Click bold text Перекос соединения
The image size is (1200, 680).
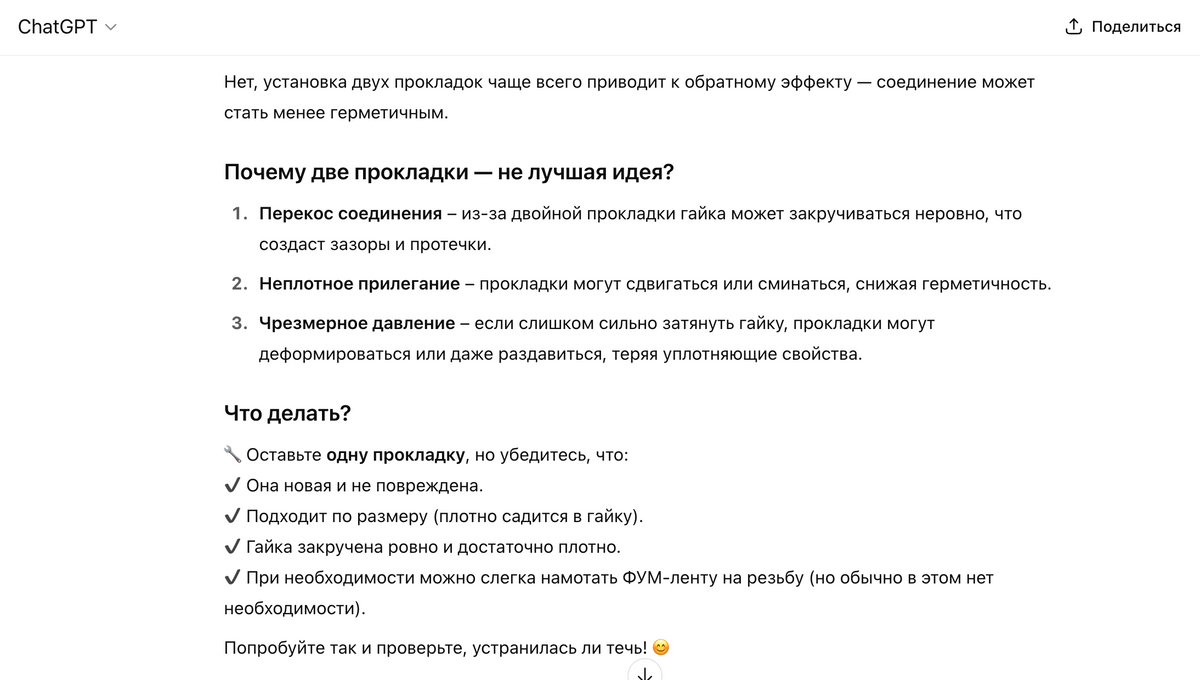pyautogui.click(x=350, y=213)
